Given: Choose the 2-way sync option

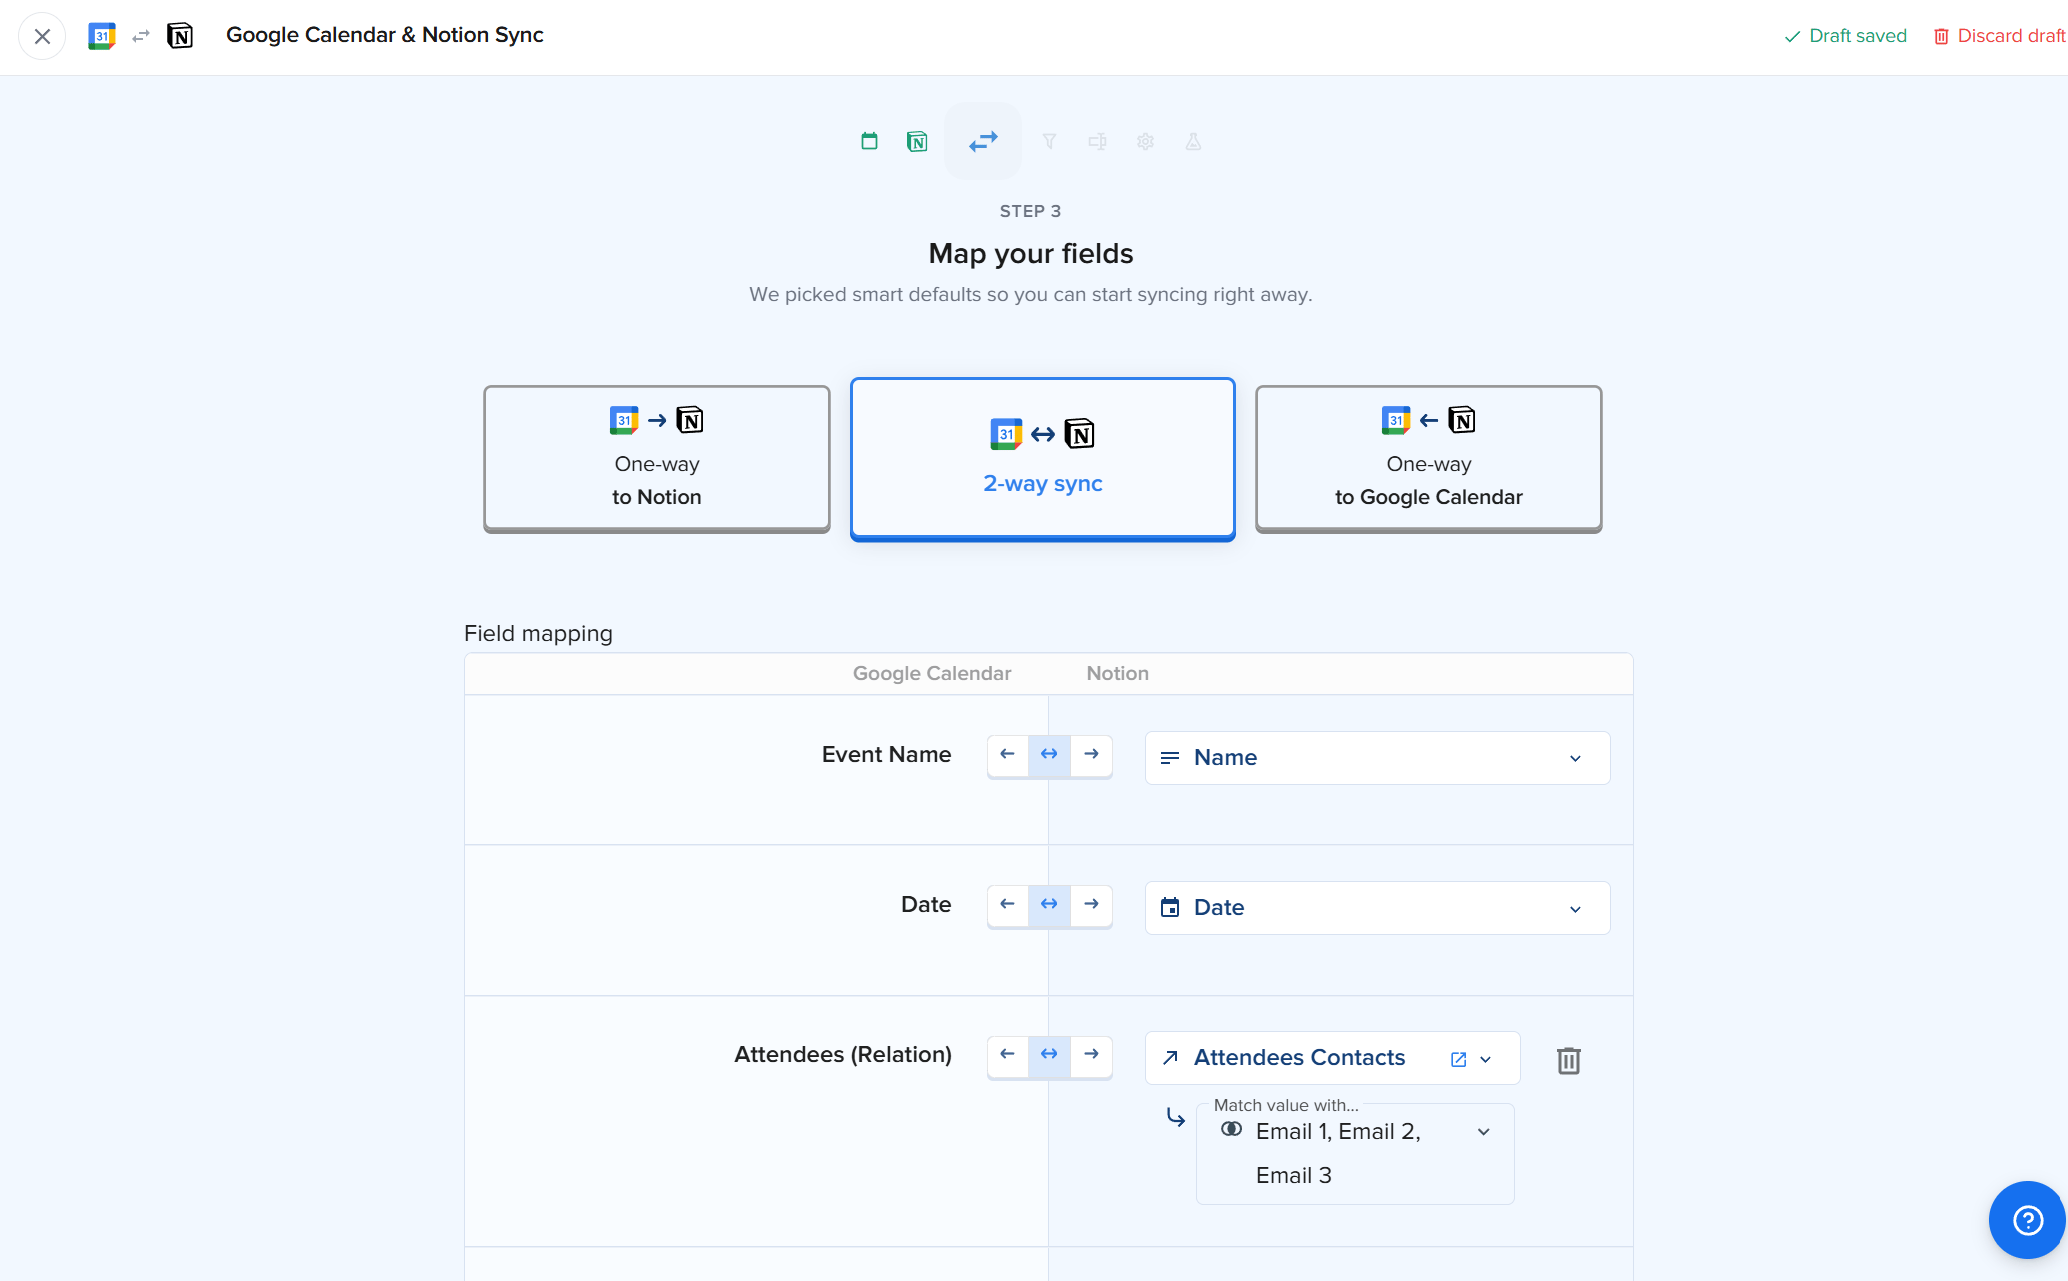Looking at the screenshot, I should 1043,458.
